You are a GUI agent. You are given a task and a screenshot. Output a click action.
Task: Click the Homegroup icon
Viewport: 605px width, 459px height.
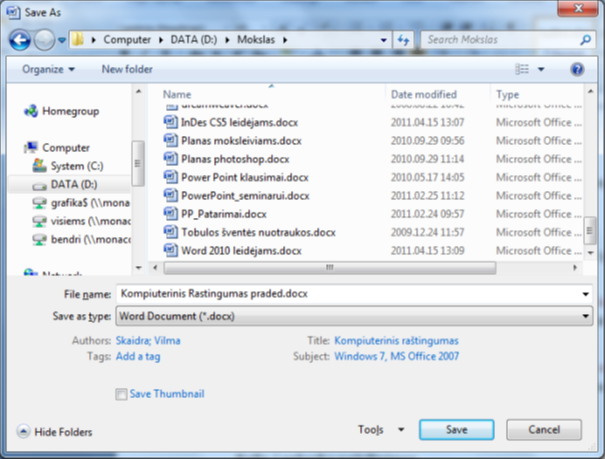point(31,111)
